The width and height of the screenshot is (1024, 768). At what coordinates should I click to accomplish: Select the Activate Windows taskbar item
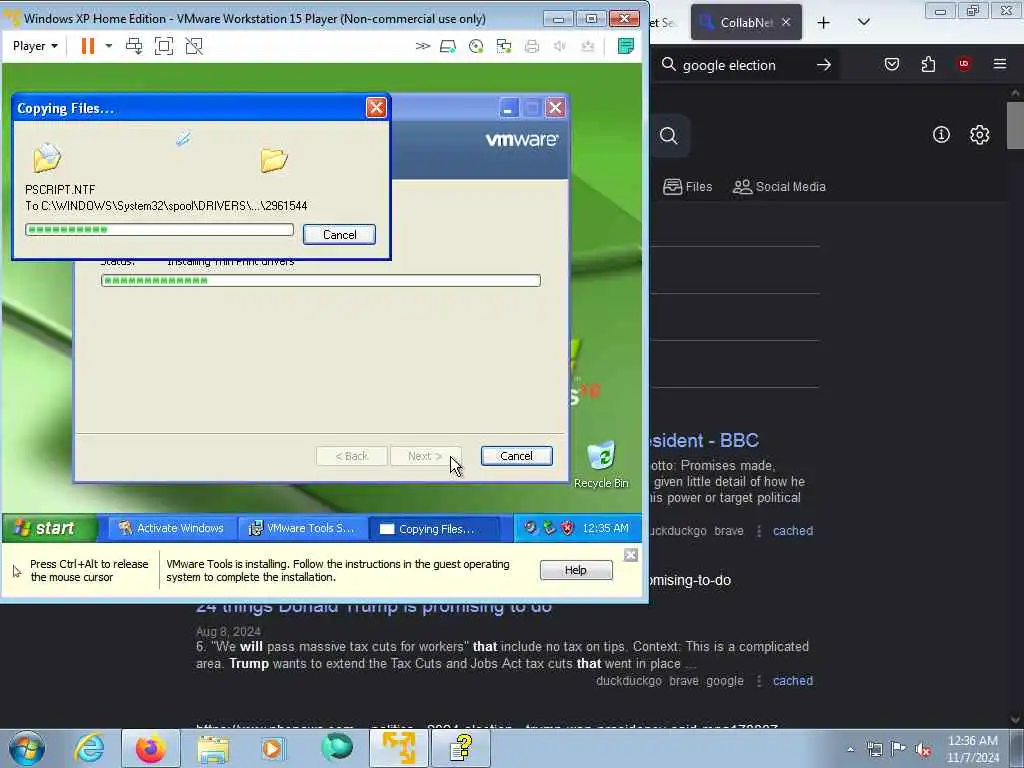[x=170, y=528]
